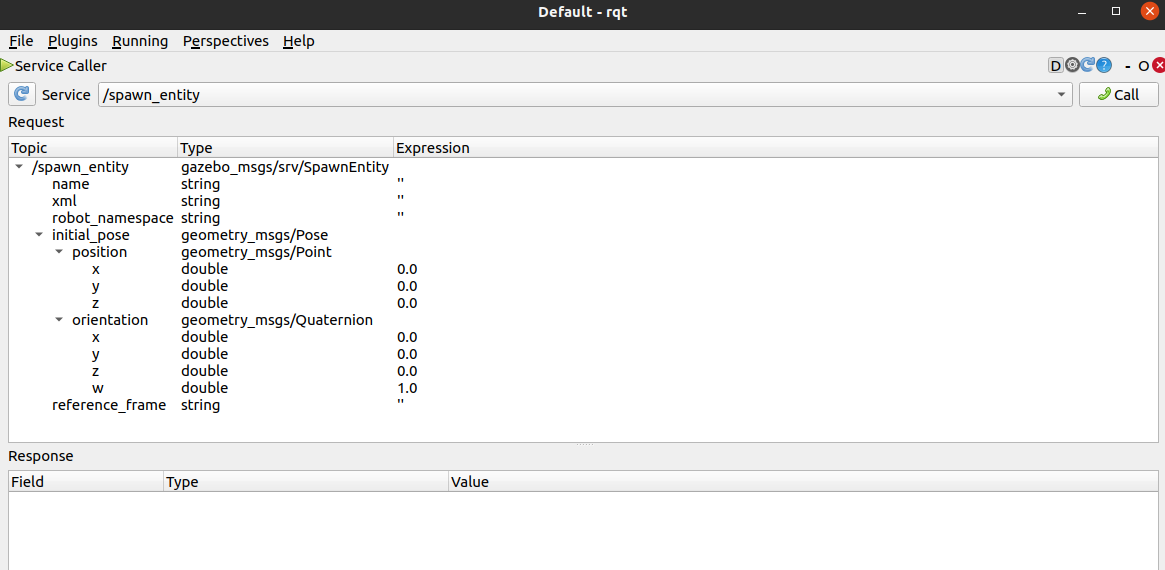Close the Service Caller plugin with red X

pos(1159,66)
